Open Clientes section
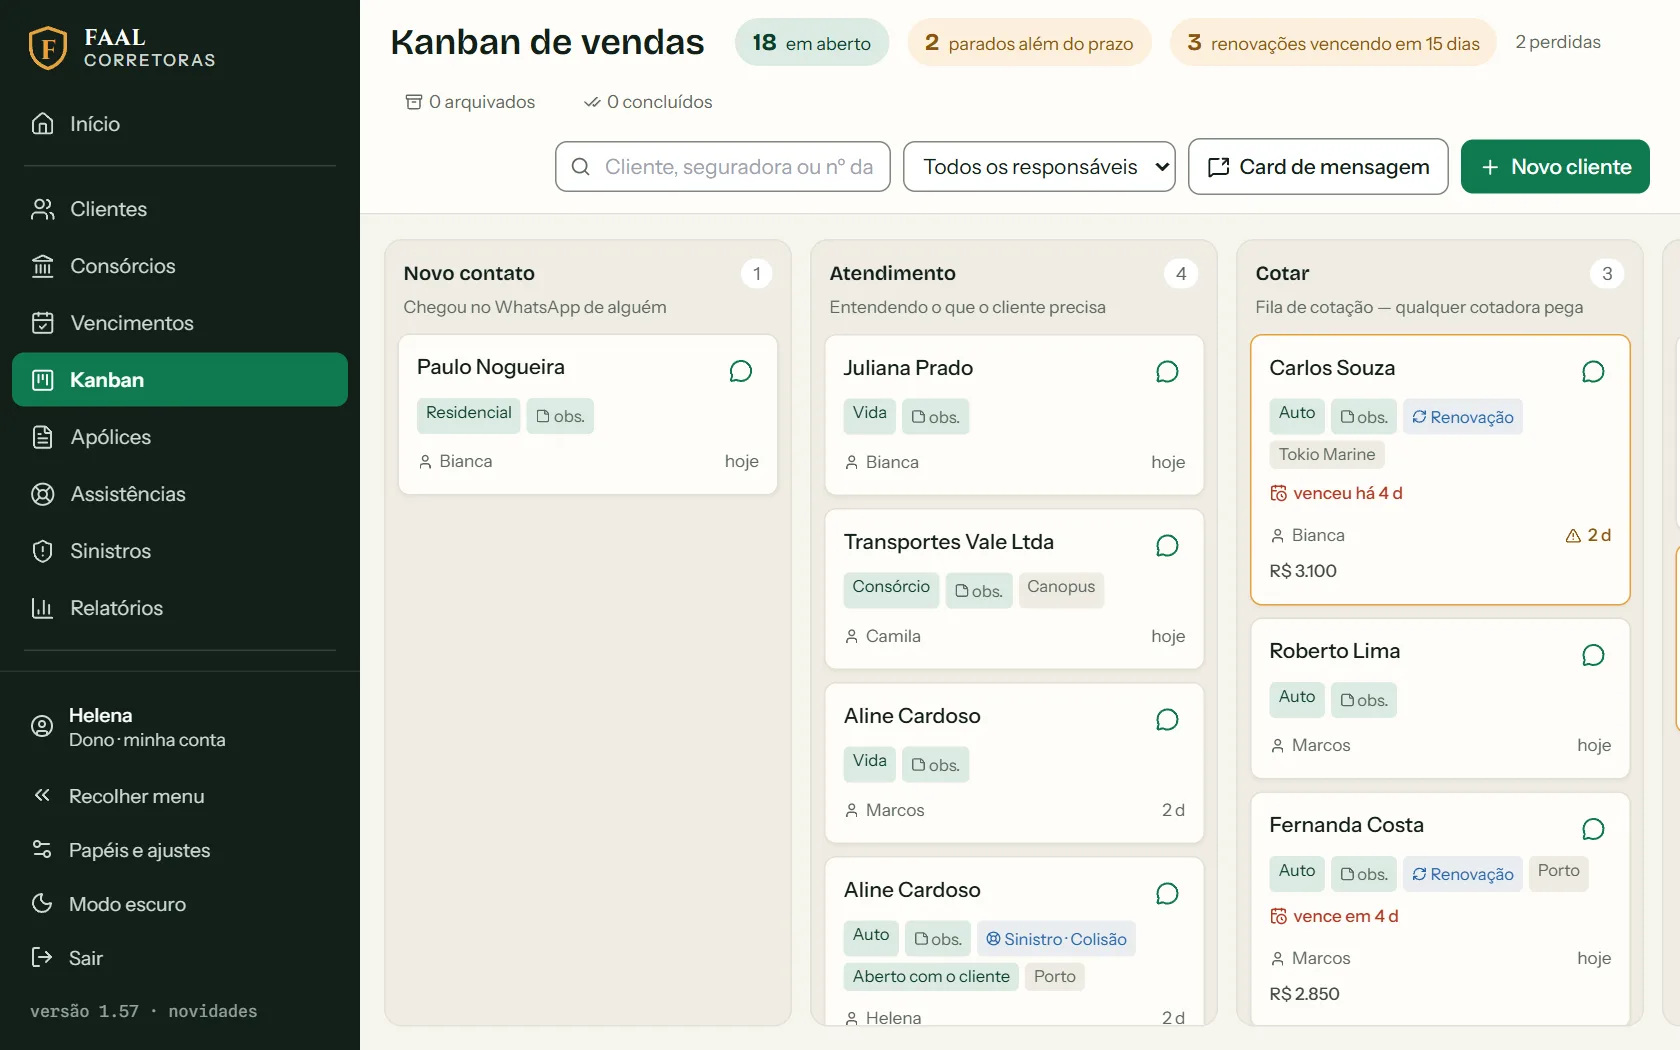Viewport: 1680px width, 1050px height. (x=180, y=209)
